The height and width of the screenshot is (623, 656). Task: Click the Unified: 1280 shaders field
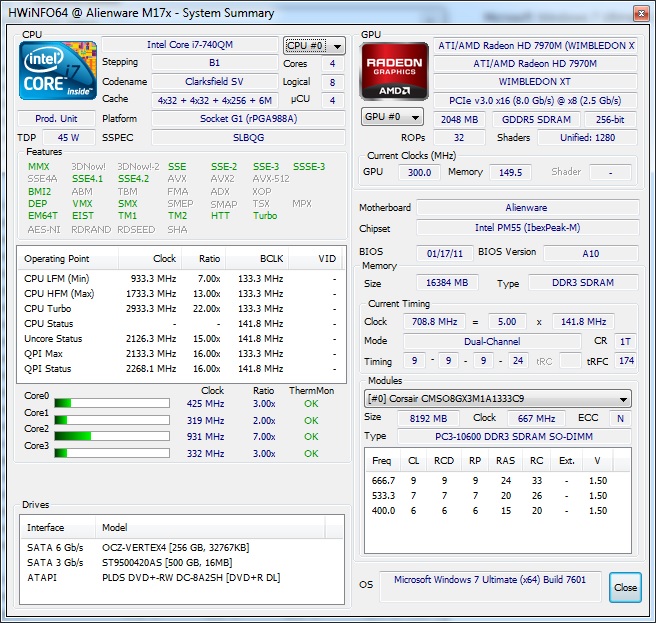click(x=587, y=138)
